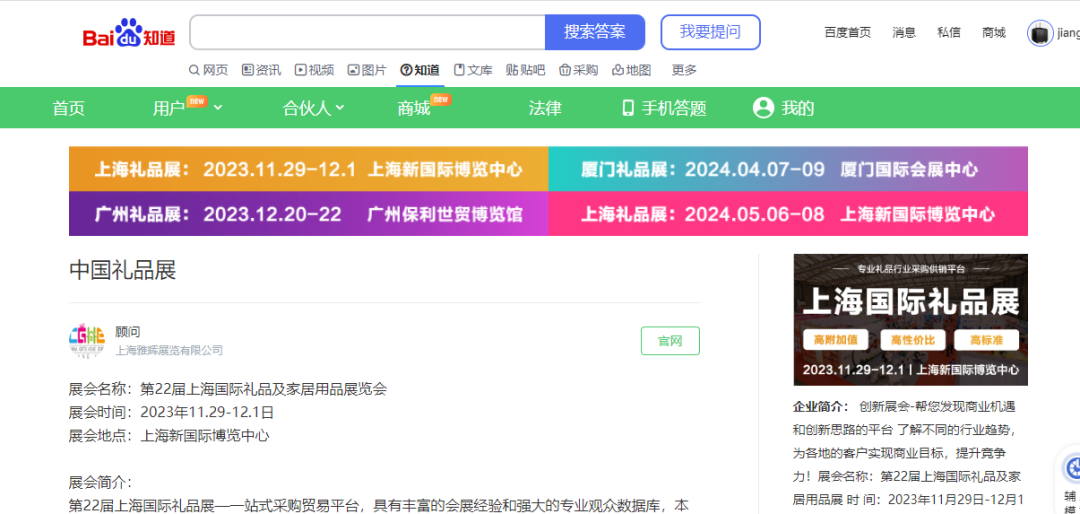
Task: Click the 顾问 author name
Action: click(127, 332)
